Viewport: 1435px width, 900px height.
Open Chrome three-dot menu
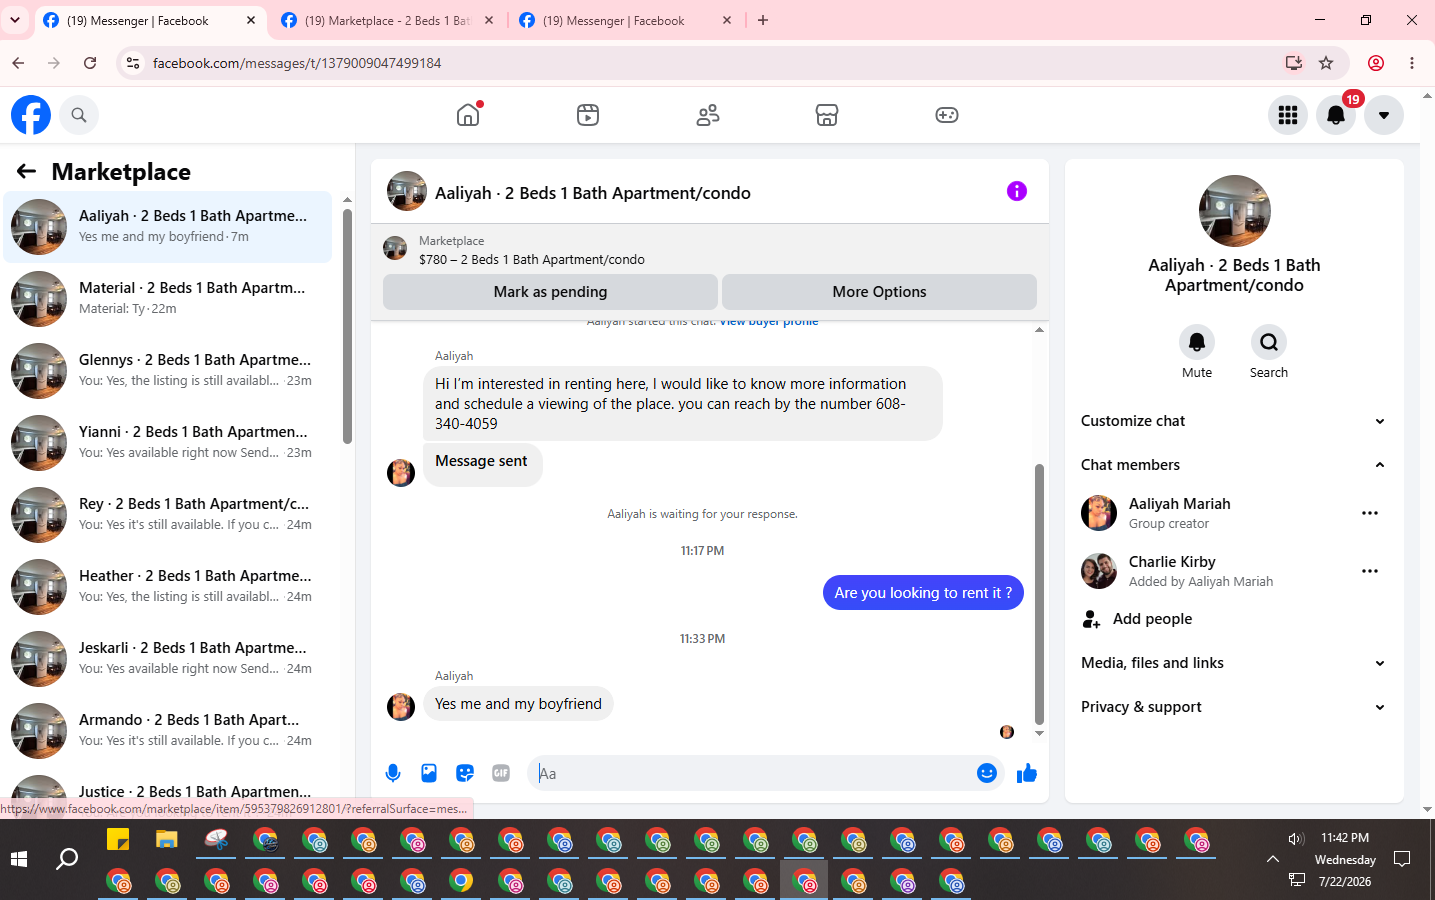pyautogui.click(x=1412, y=63)
